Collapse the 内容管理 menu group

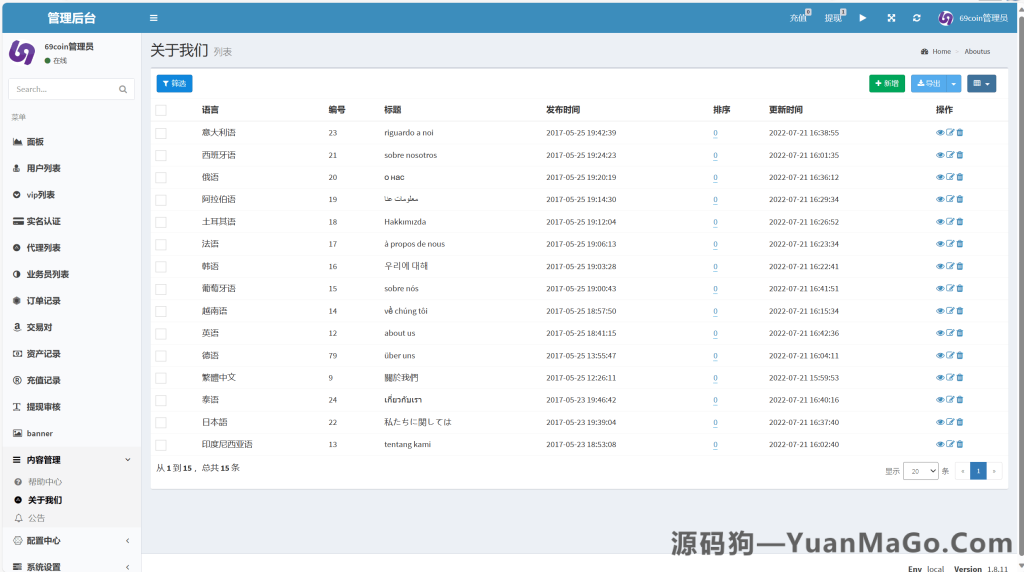pyautogui.click(x=71, y=460)
